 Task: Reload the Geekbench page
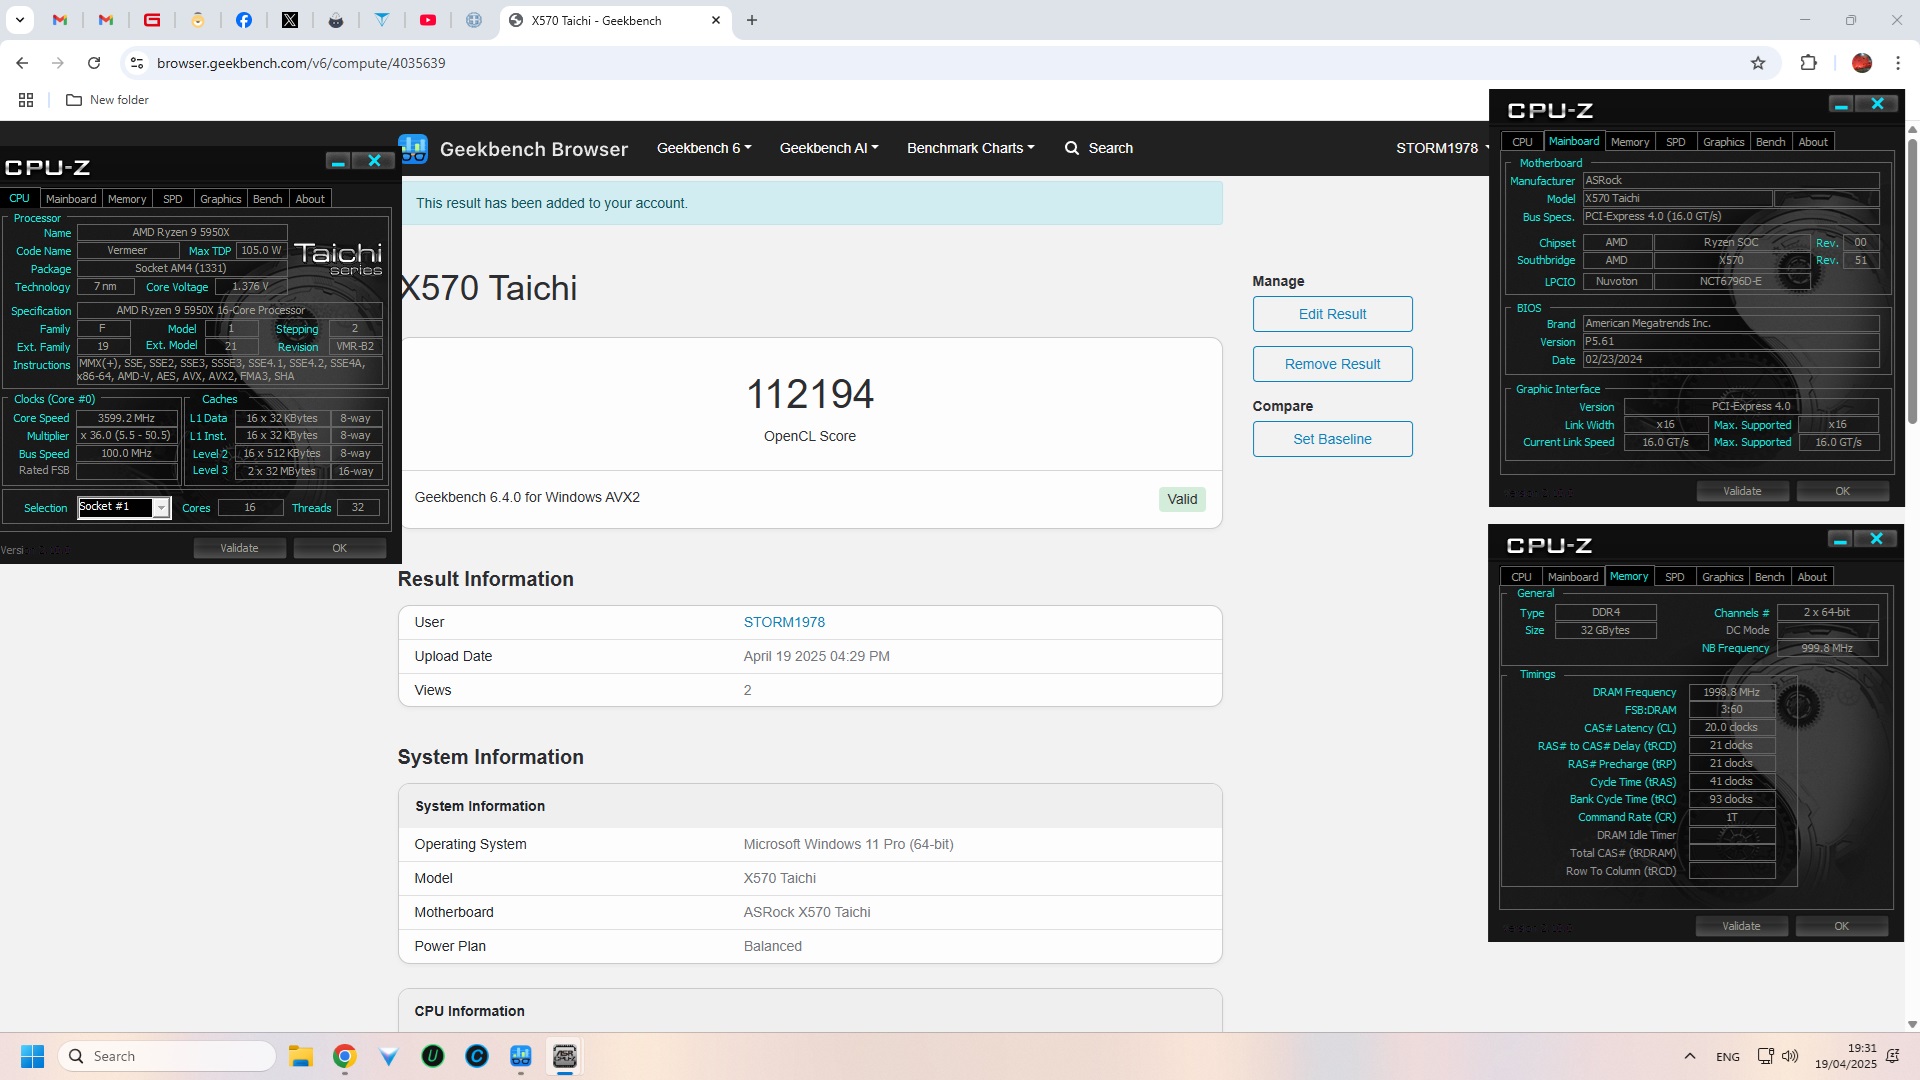tap(94, 63)
